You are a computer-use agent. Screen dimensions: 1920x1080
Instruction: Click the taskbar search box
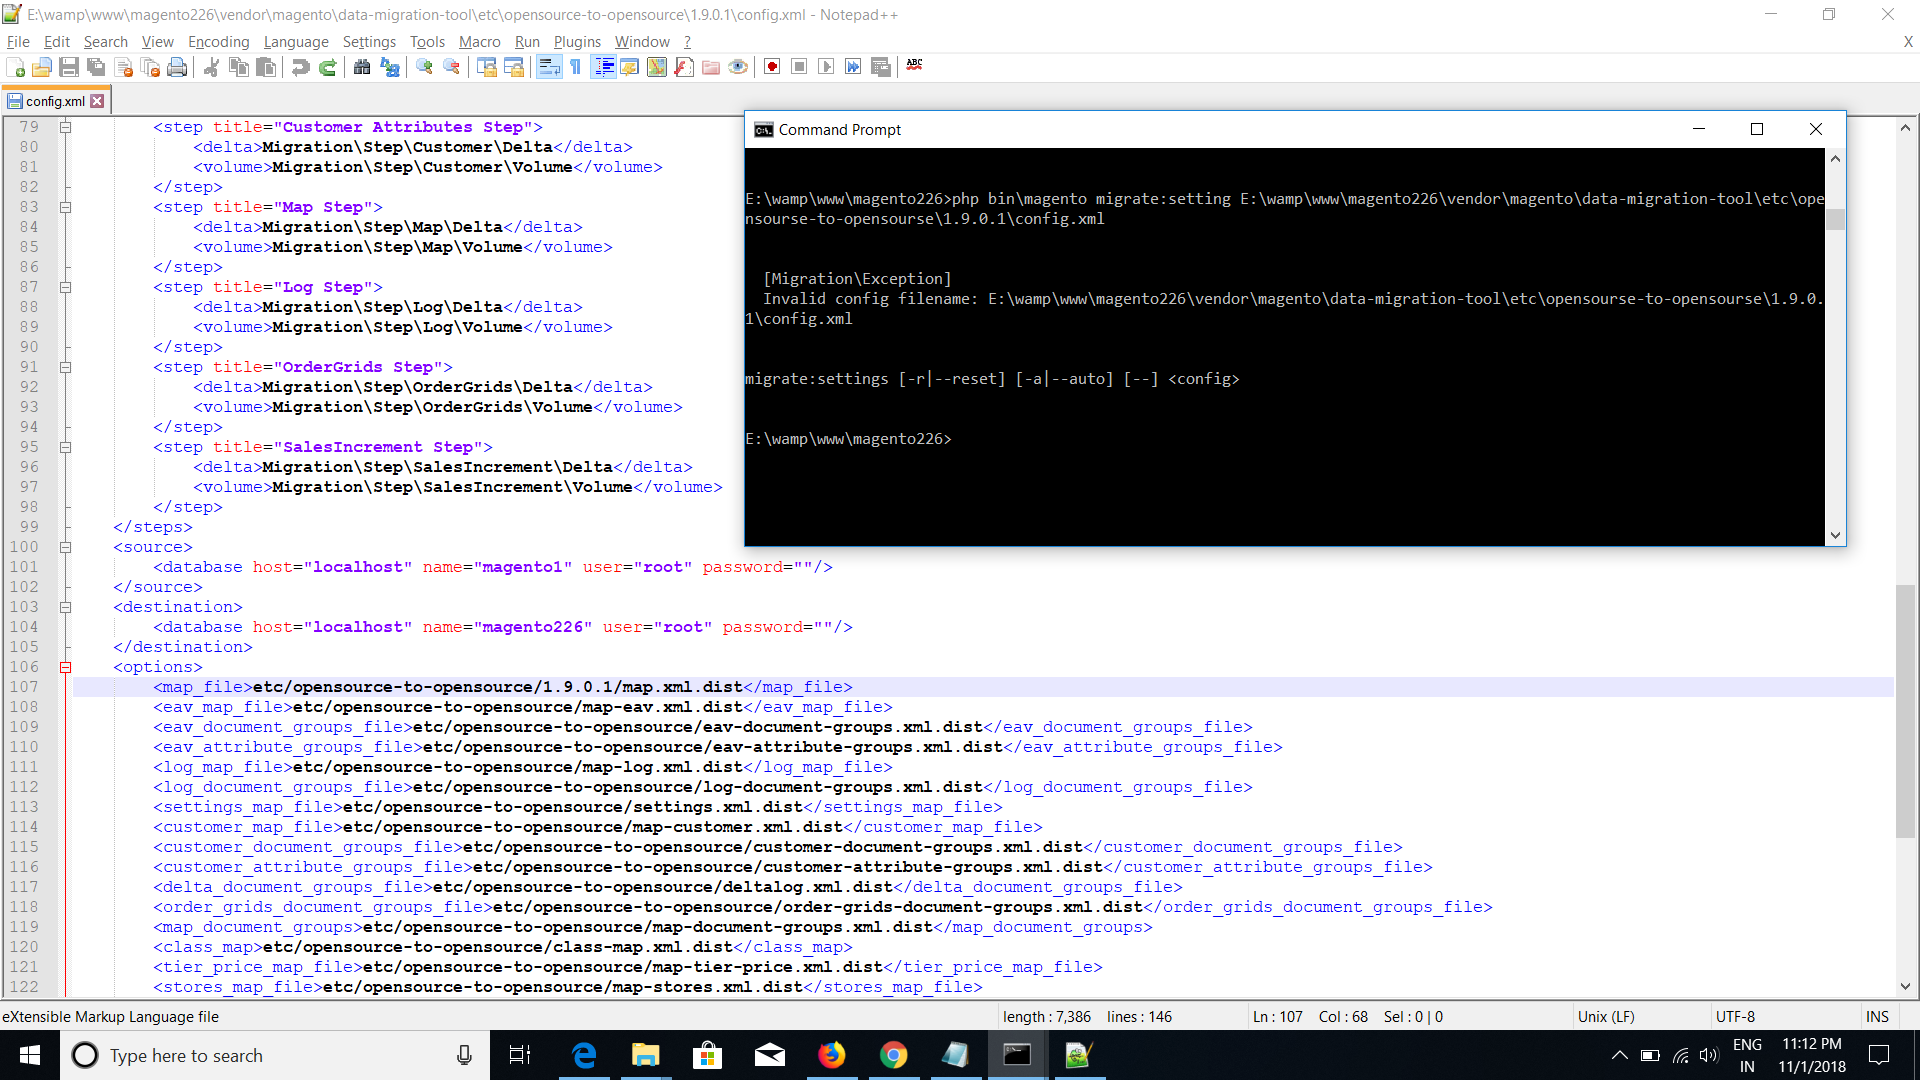[x=275, y=1055]
